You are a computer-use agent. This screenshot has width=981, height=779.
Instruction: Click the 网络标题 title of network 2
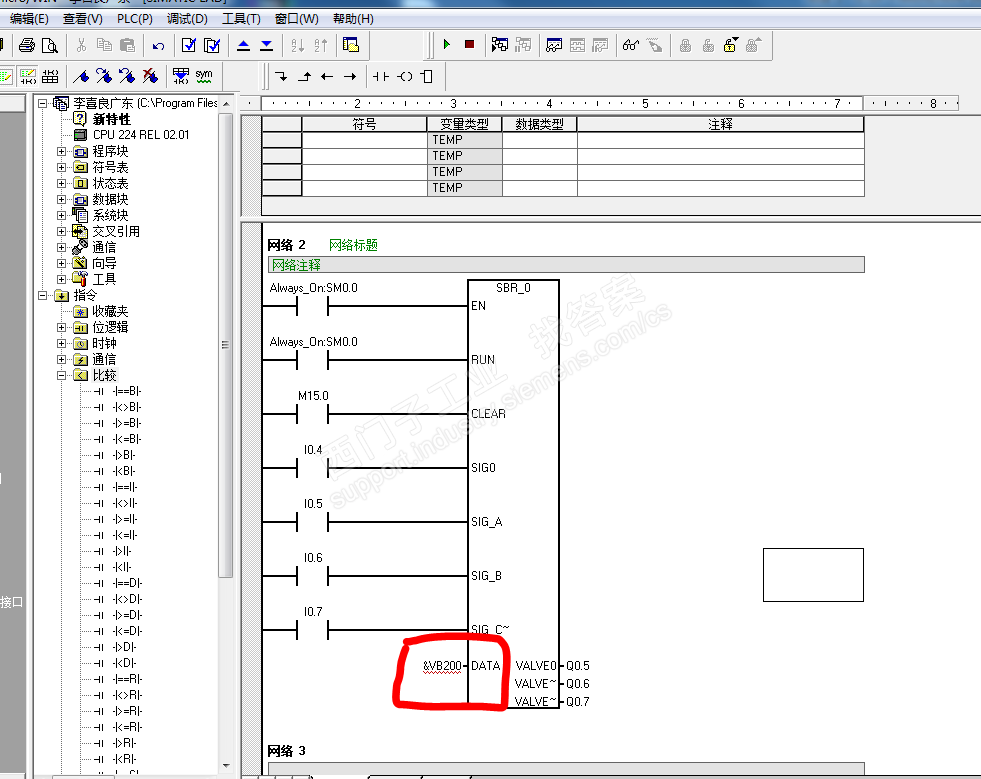(x=353, y=245)
